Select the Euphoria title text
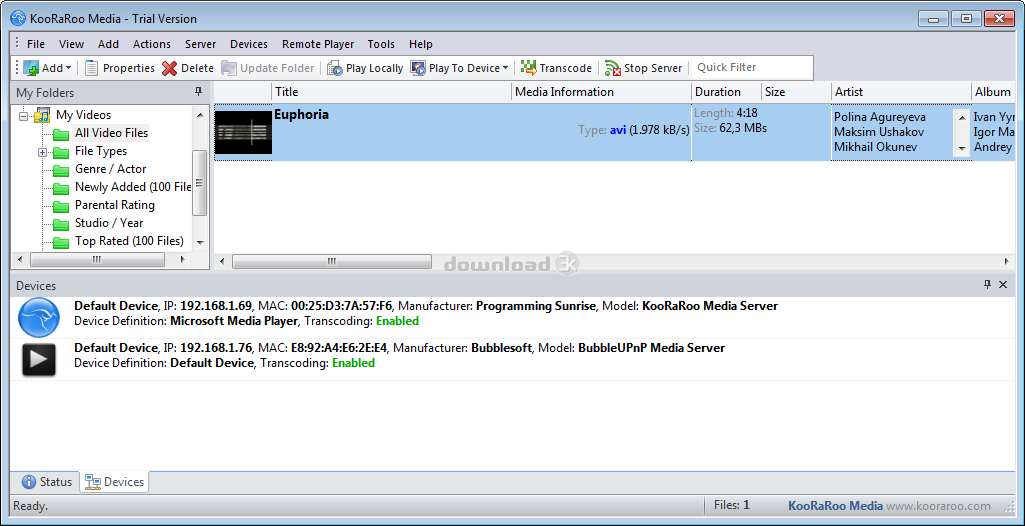1025x526 pixels. pos(301,115)
